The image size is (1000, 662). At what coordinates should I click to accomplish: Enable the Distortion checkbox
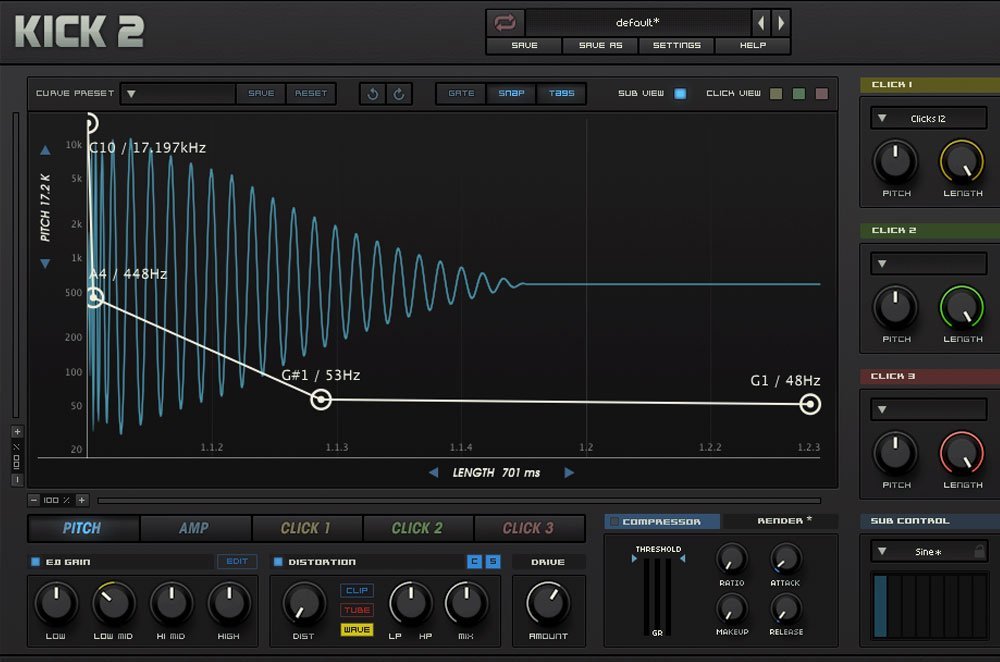[278, 562]
